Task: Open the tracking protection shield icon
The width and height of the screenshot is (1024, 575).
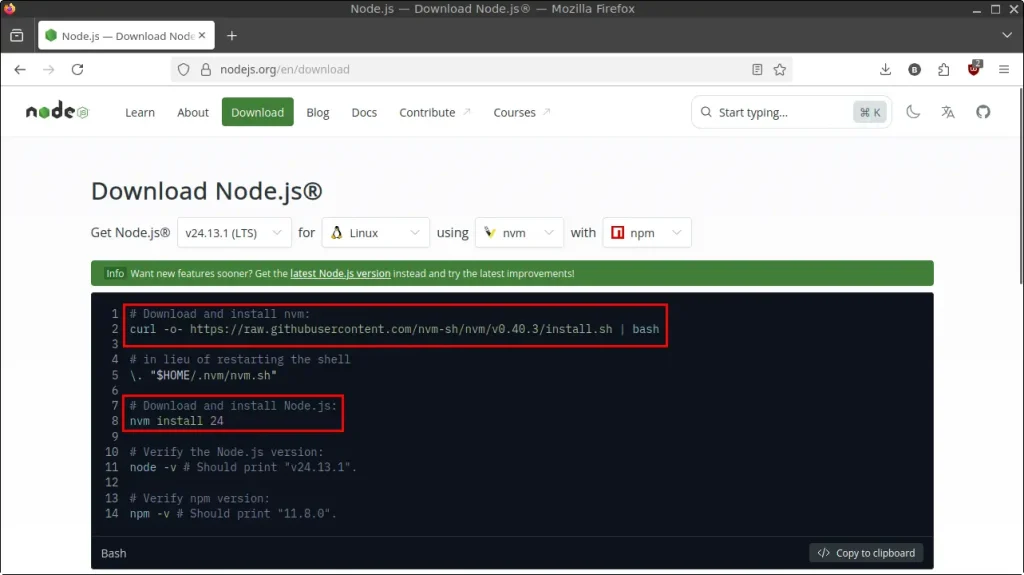Action: 184,69
